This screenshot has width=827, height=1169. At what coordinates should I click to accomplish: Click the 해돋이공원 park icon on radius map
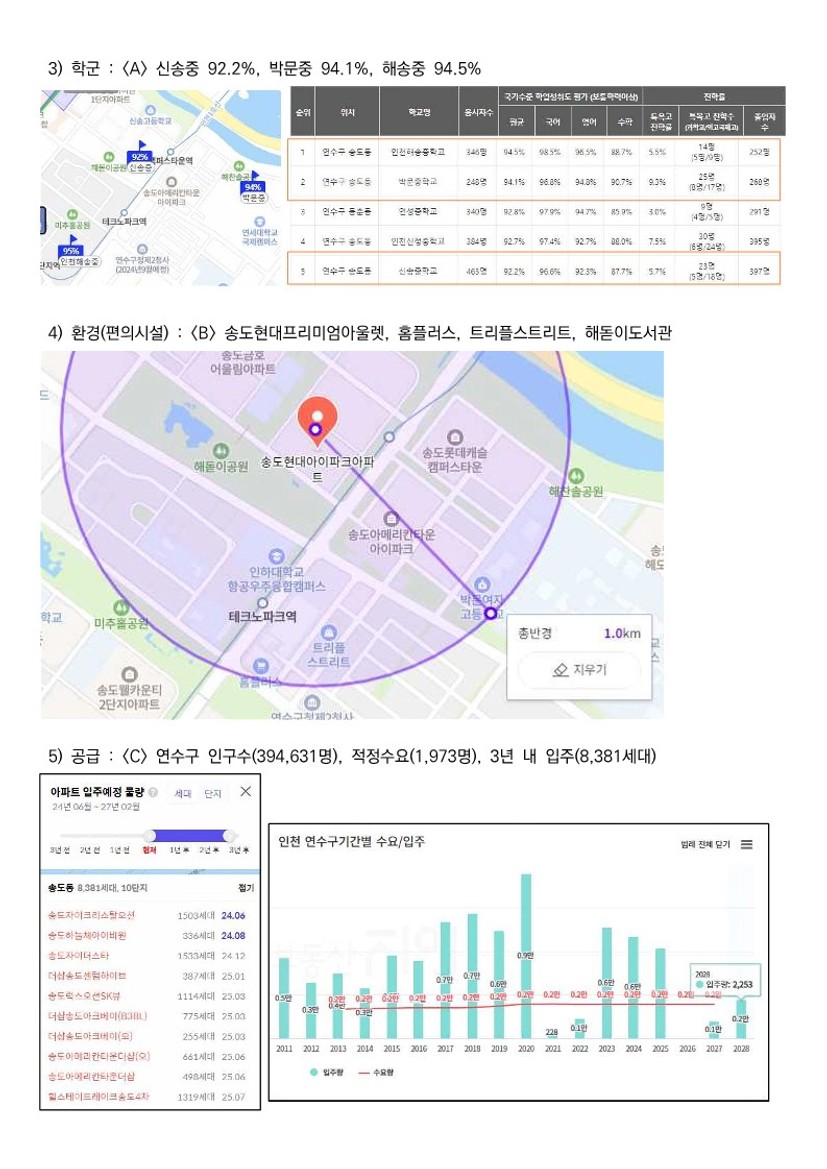[220, 450]
